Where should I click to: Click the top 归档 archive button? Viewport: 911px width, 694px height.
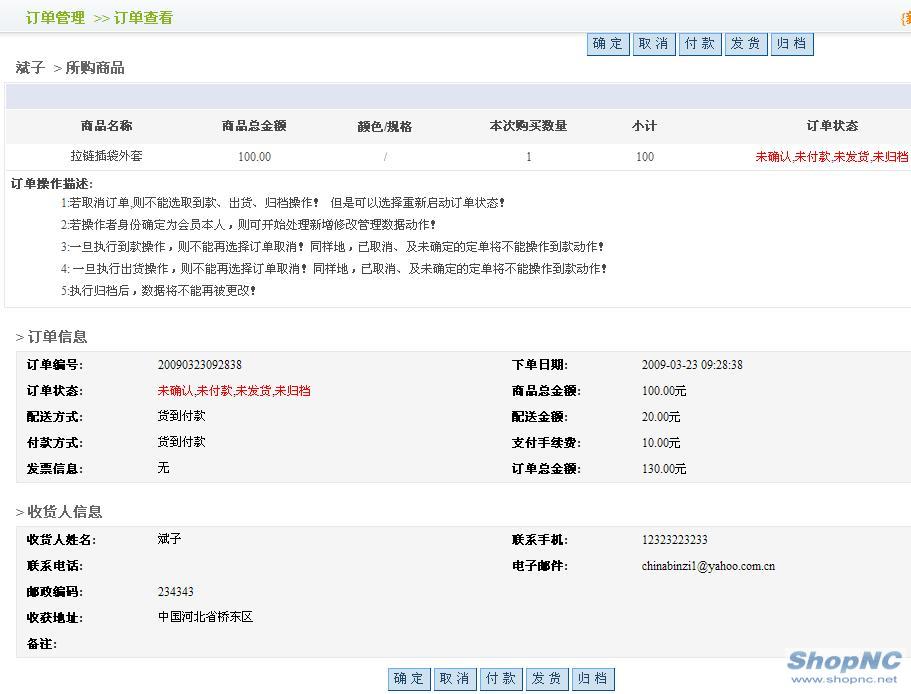click(x=791, y=44)
